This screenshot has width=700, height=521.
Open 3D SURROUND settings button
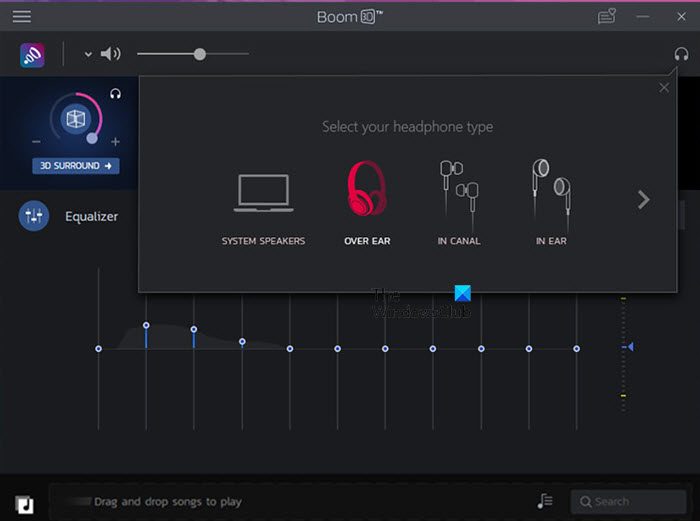click(75, 166)
